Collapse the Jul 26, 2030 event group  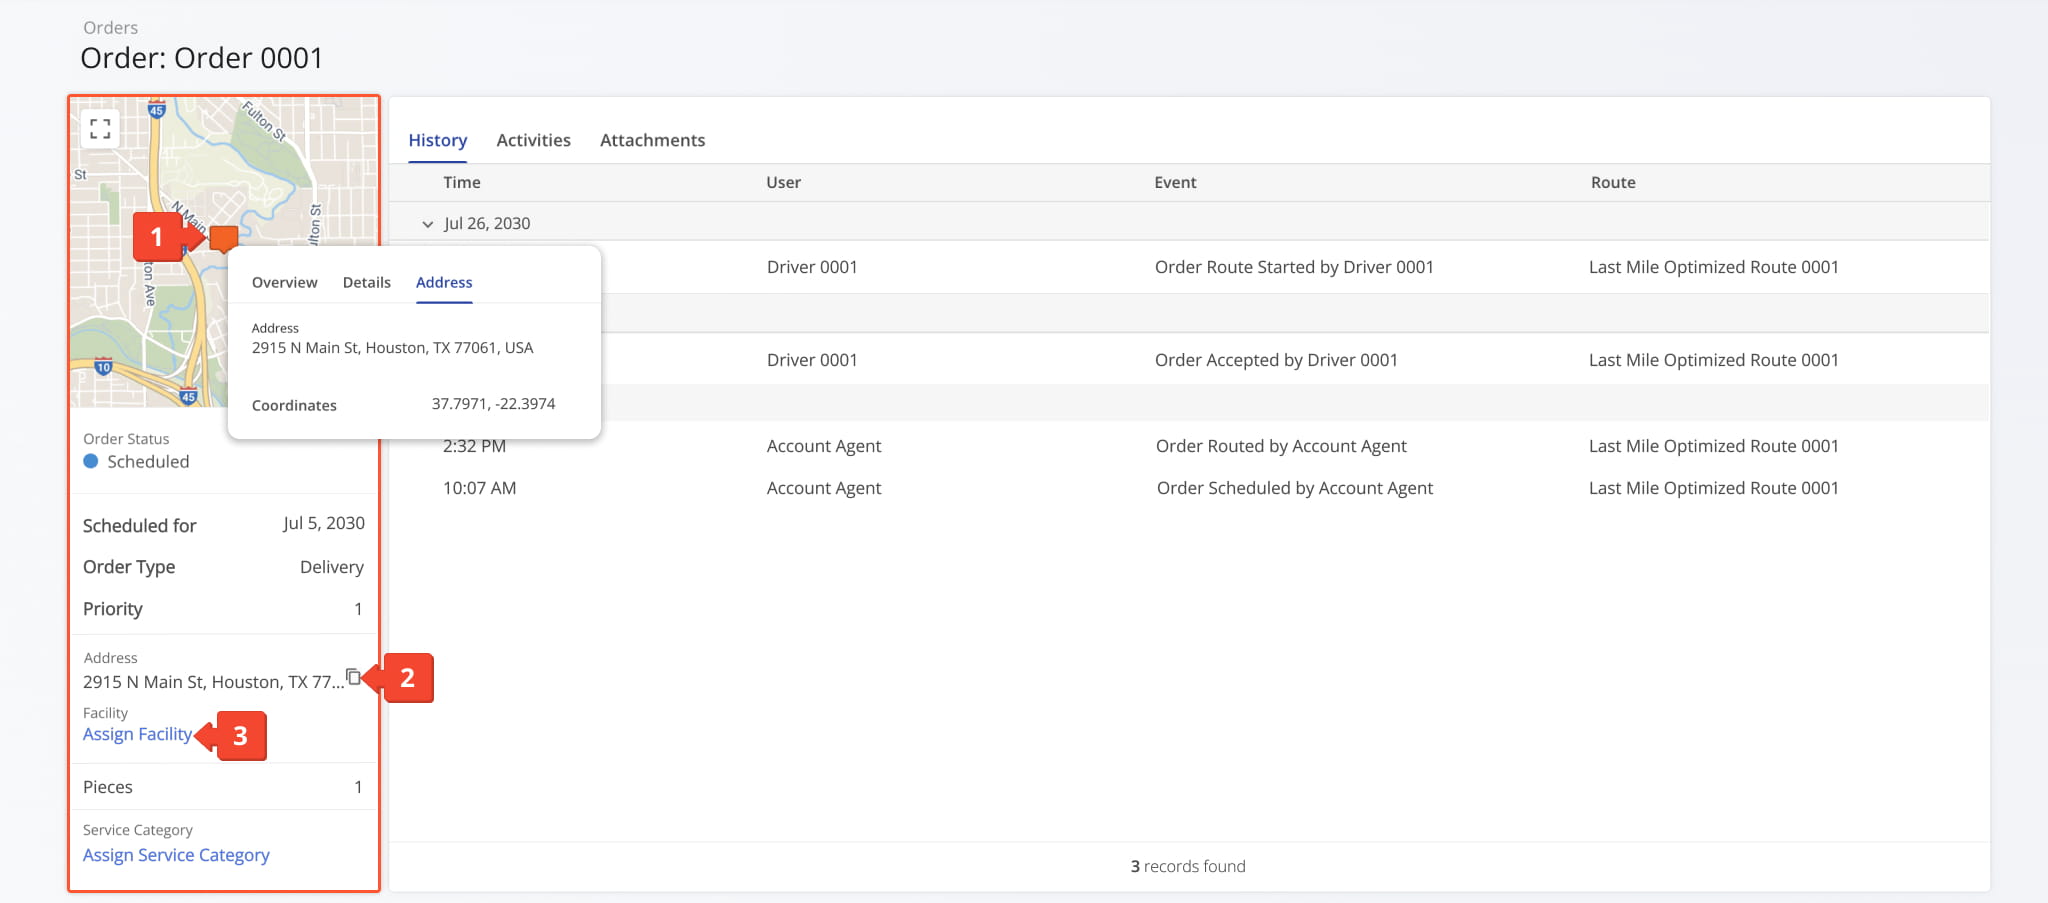[x=428, y=223]
